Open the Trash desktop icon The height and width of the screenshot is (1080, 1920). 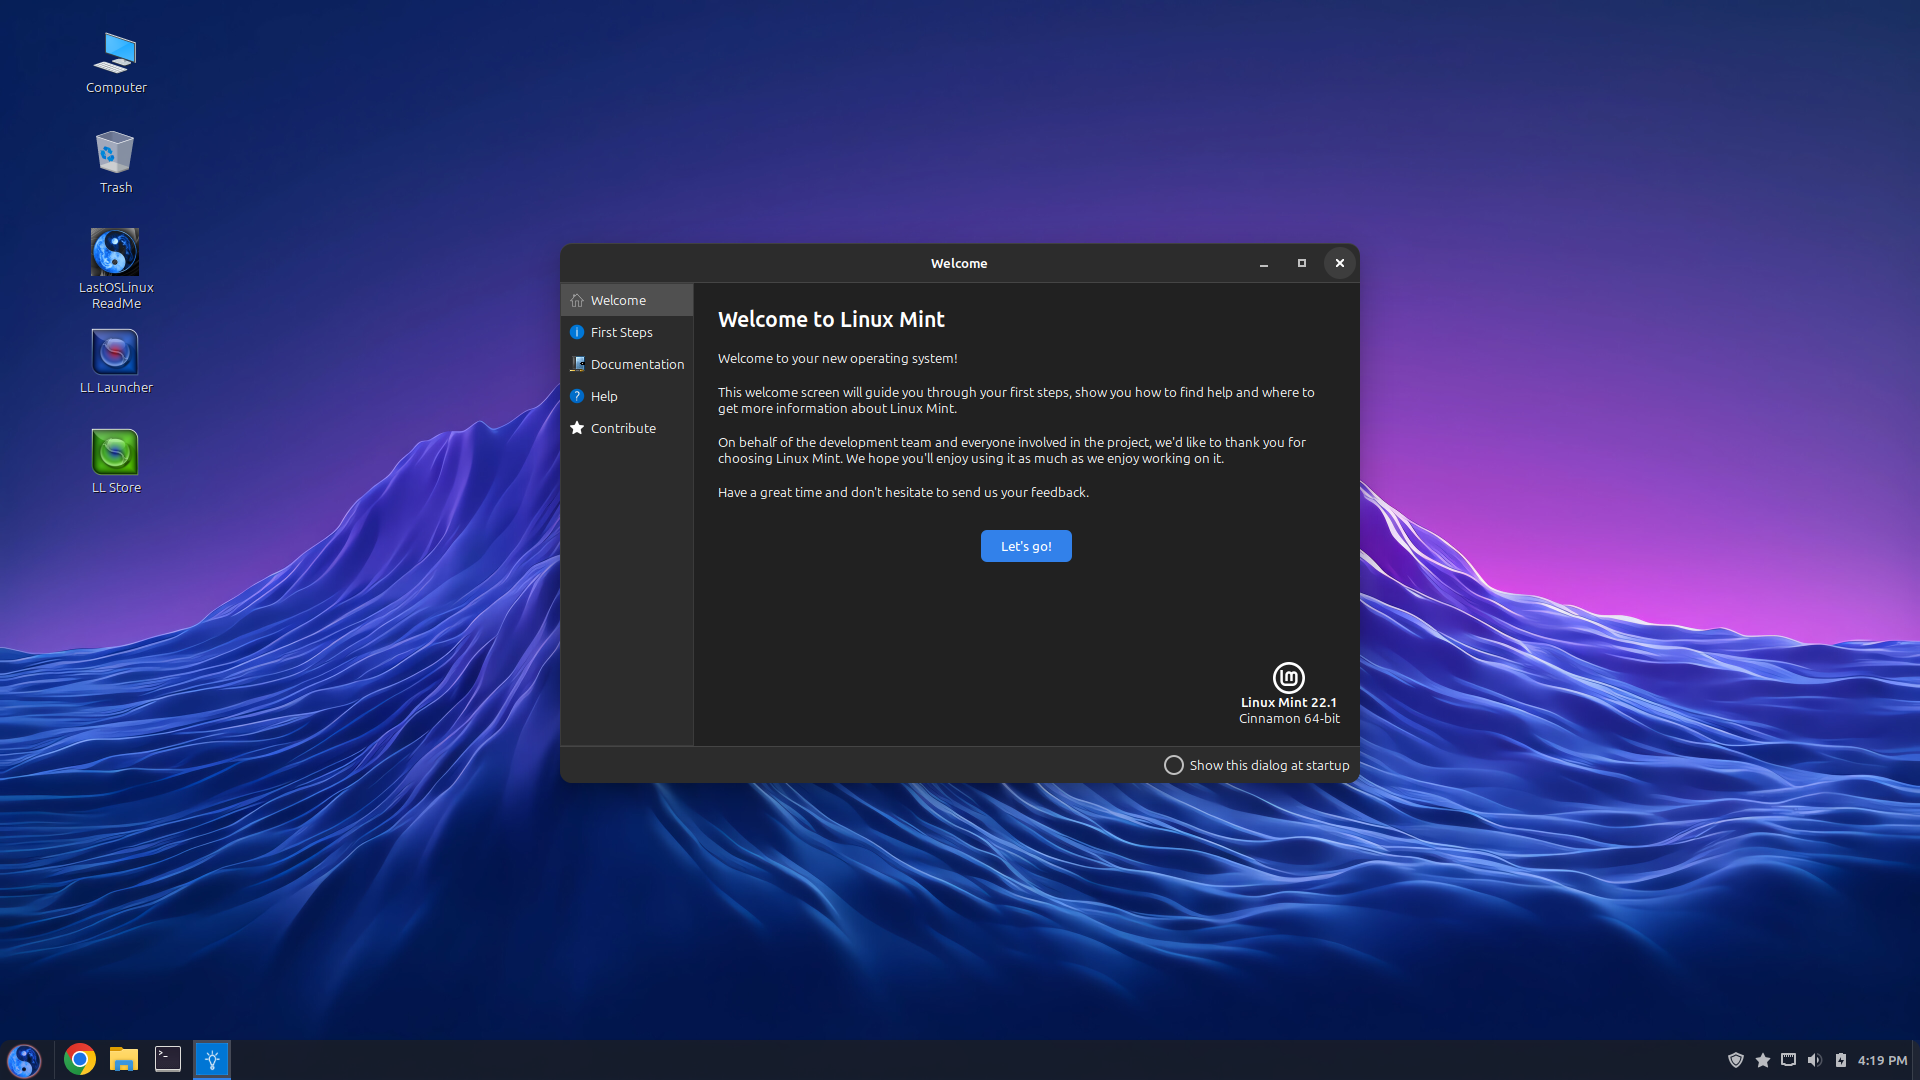(116, 162)
